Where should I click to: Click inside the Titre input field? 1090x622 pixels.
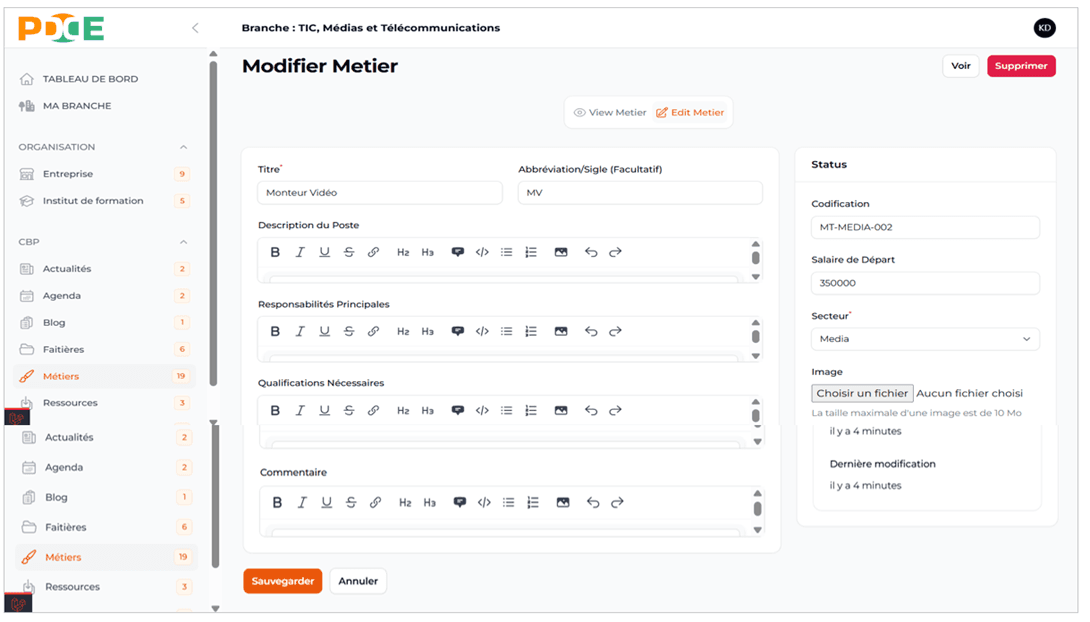380,192
